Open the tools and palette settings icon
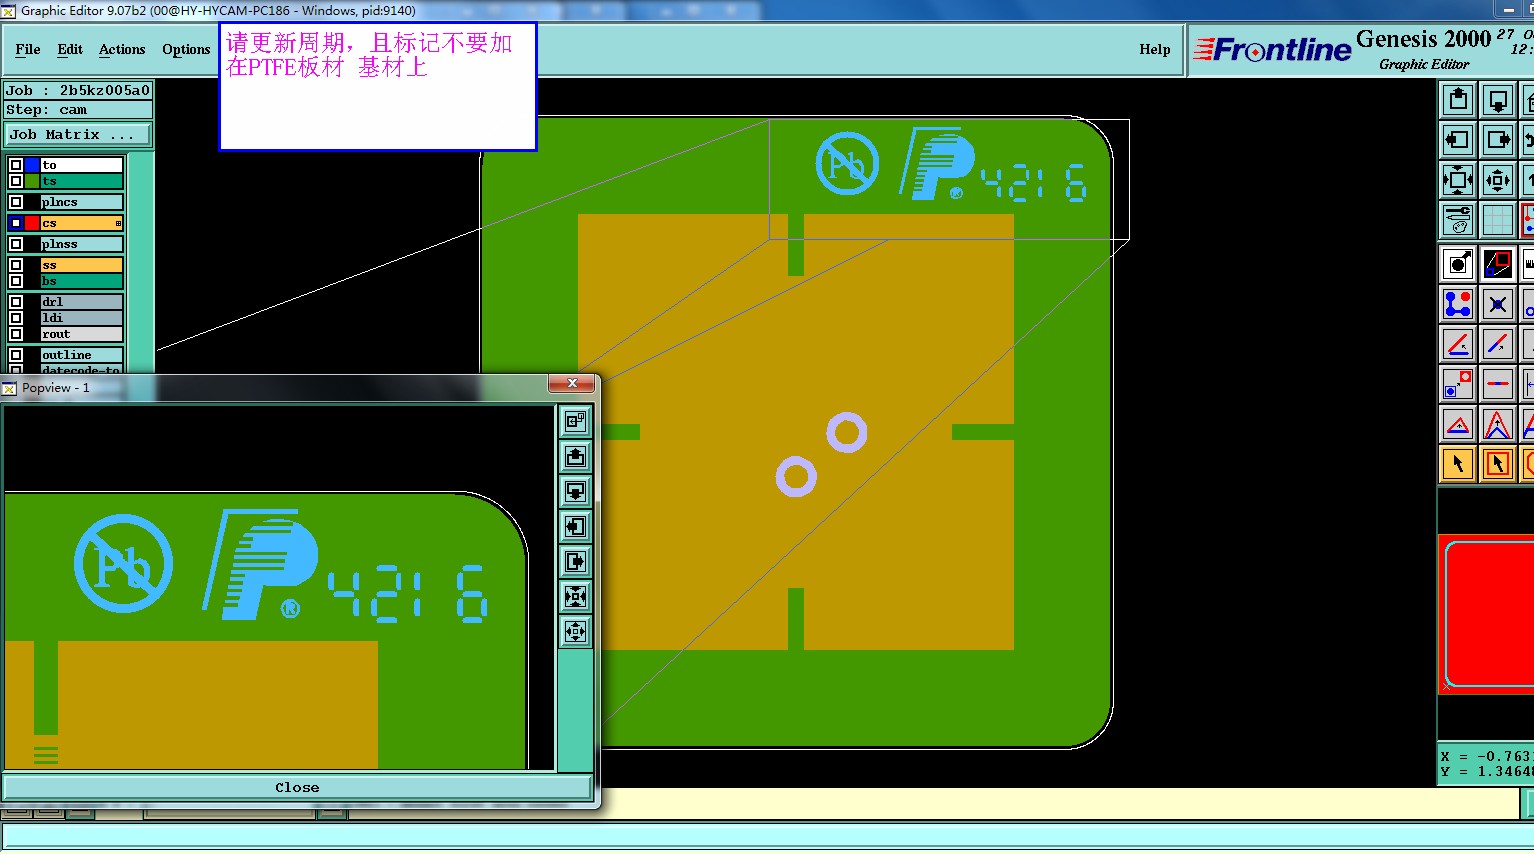 click(x=1458, y=219)
